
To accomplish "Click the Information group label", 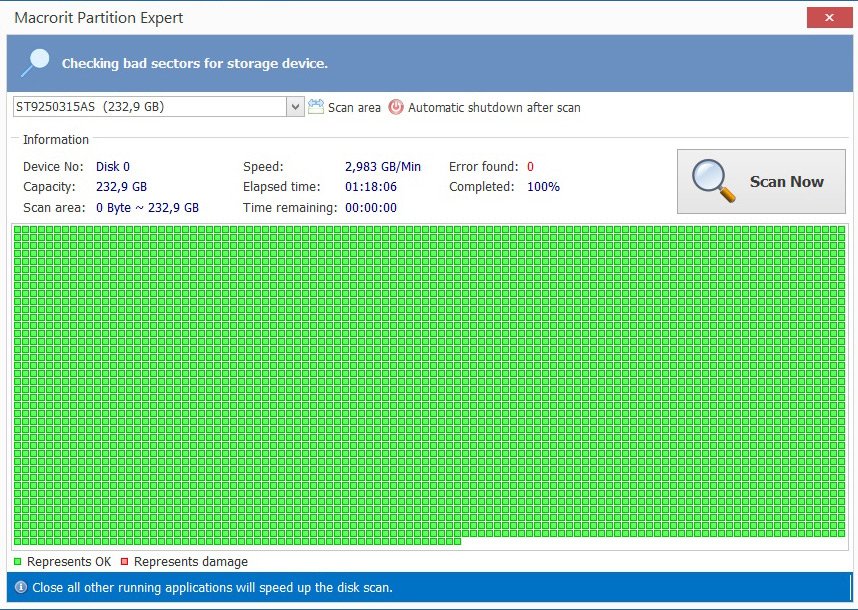I will (56, 140).
